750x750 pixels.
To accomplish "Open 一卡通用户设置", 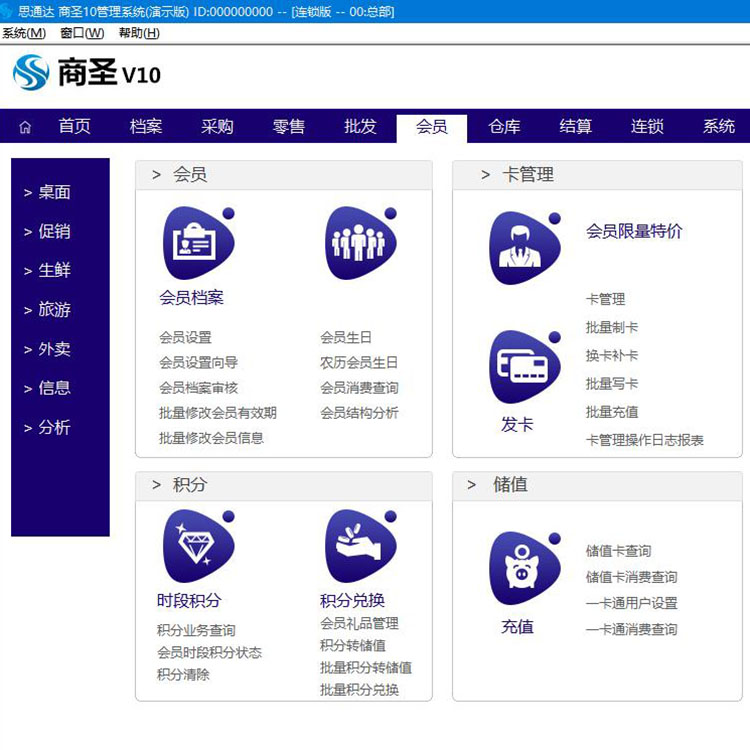I will point(631,603).
